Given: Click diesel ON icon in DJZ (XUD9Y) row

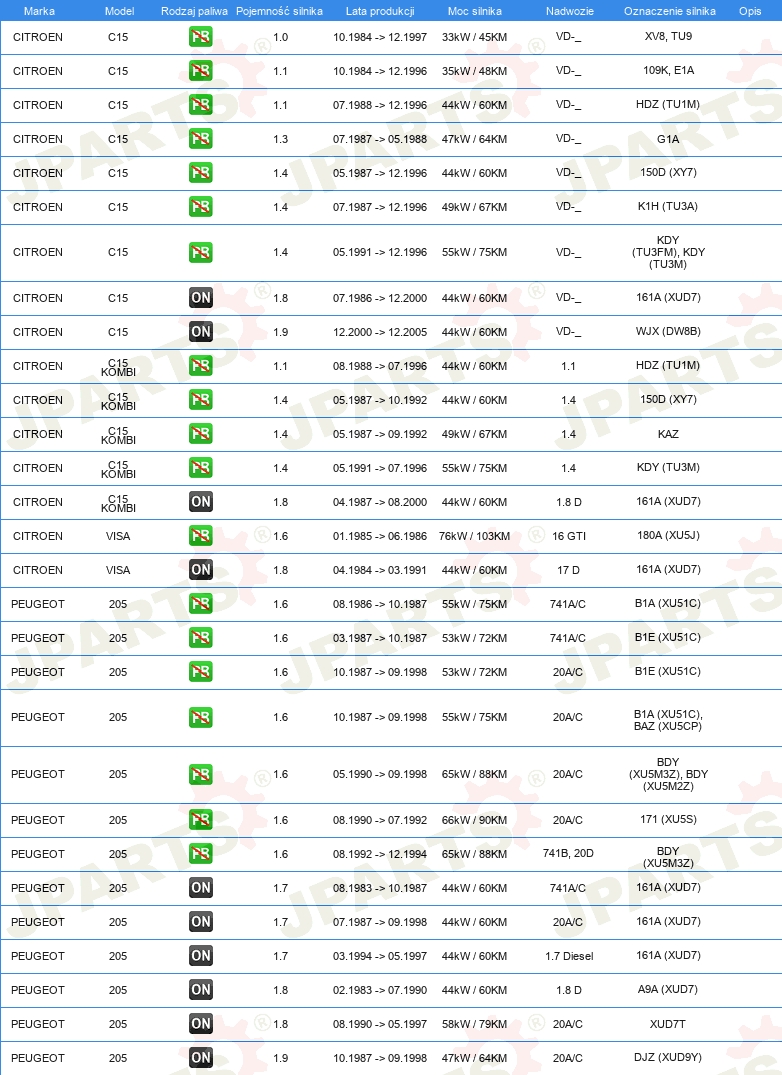Looking at the screenshot, I should point(201,1058).
